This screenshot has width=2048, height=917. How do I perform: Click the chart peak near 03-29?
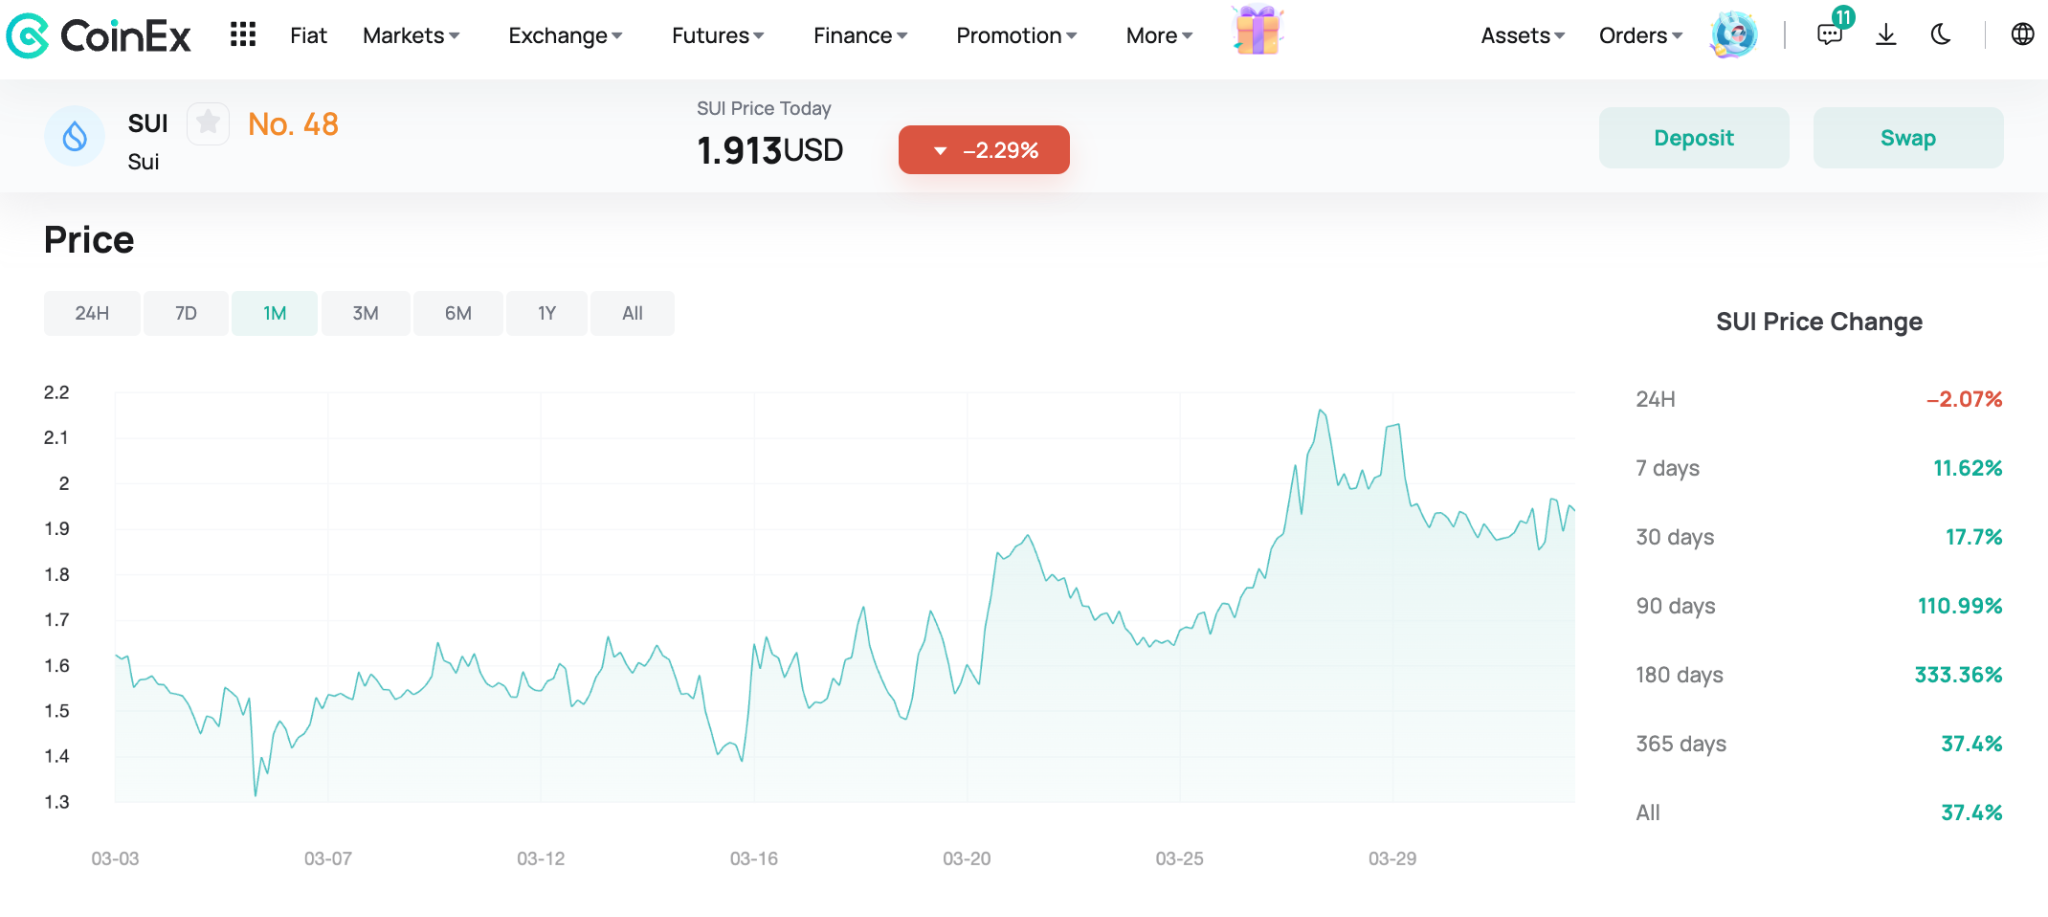click(1393, 426)
